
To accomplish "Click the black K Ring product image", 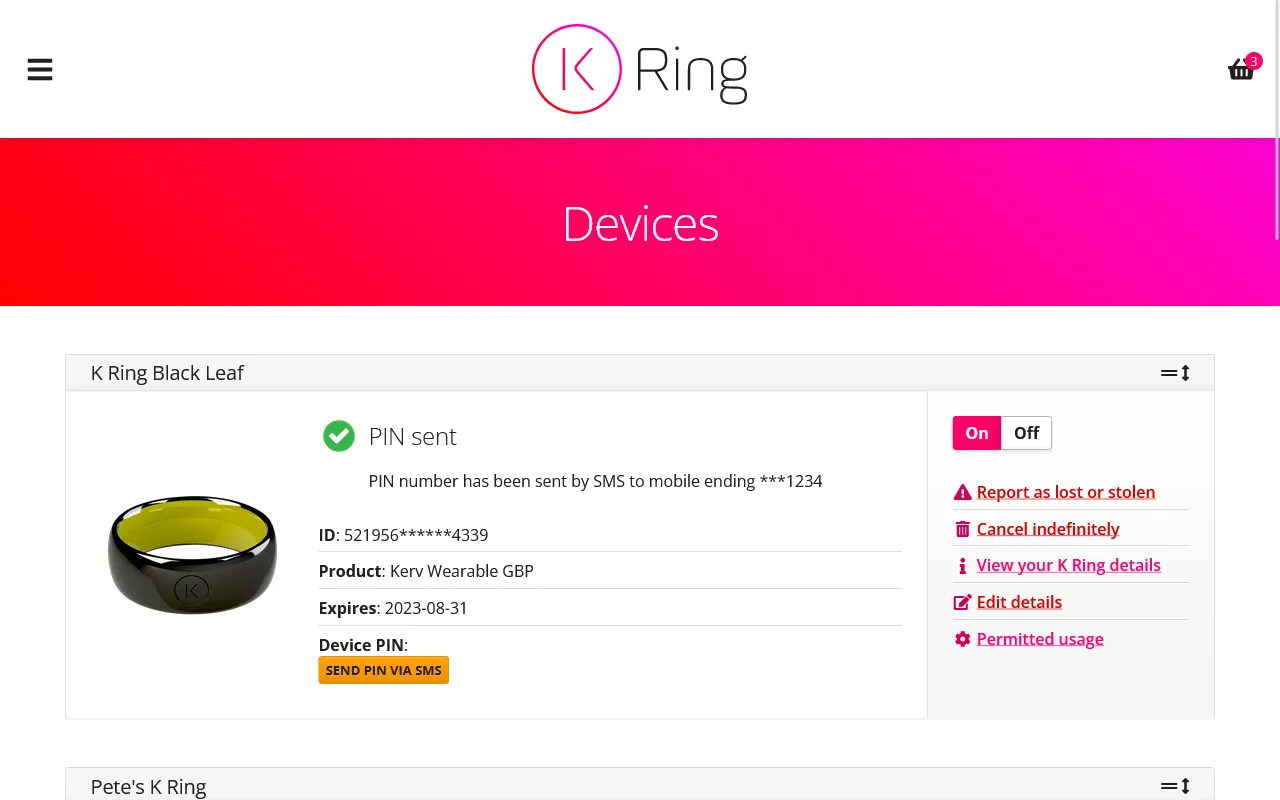I will (192, 554).
